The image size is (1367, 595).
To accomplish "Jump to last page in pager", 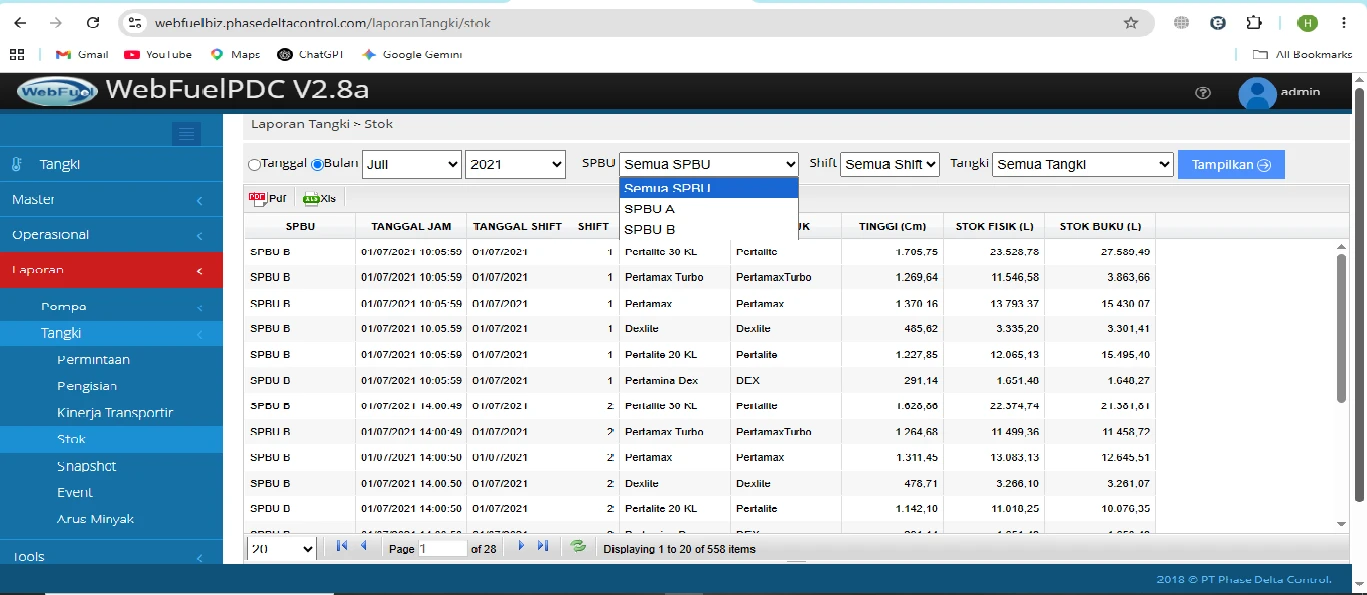I will (543, 546).
